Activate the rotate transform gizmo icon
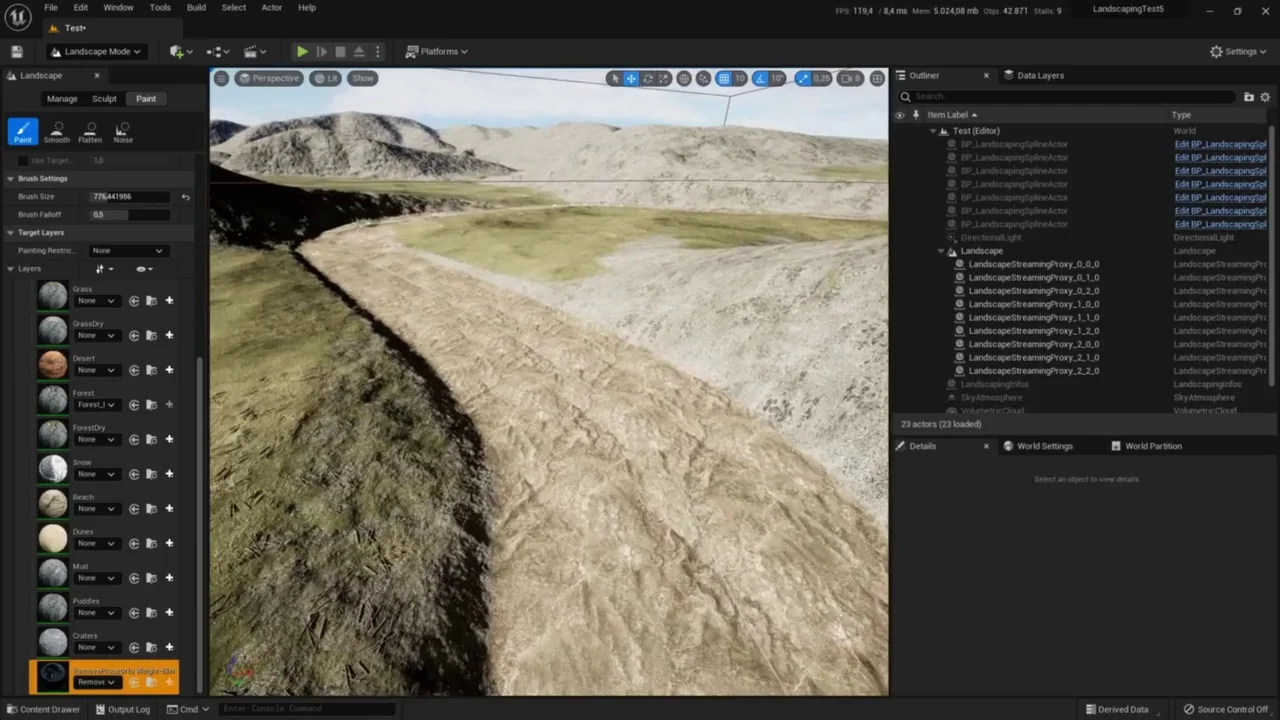The image size is (1280, 720). tap(647, 78)
